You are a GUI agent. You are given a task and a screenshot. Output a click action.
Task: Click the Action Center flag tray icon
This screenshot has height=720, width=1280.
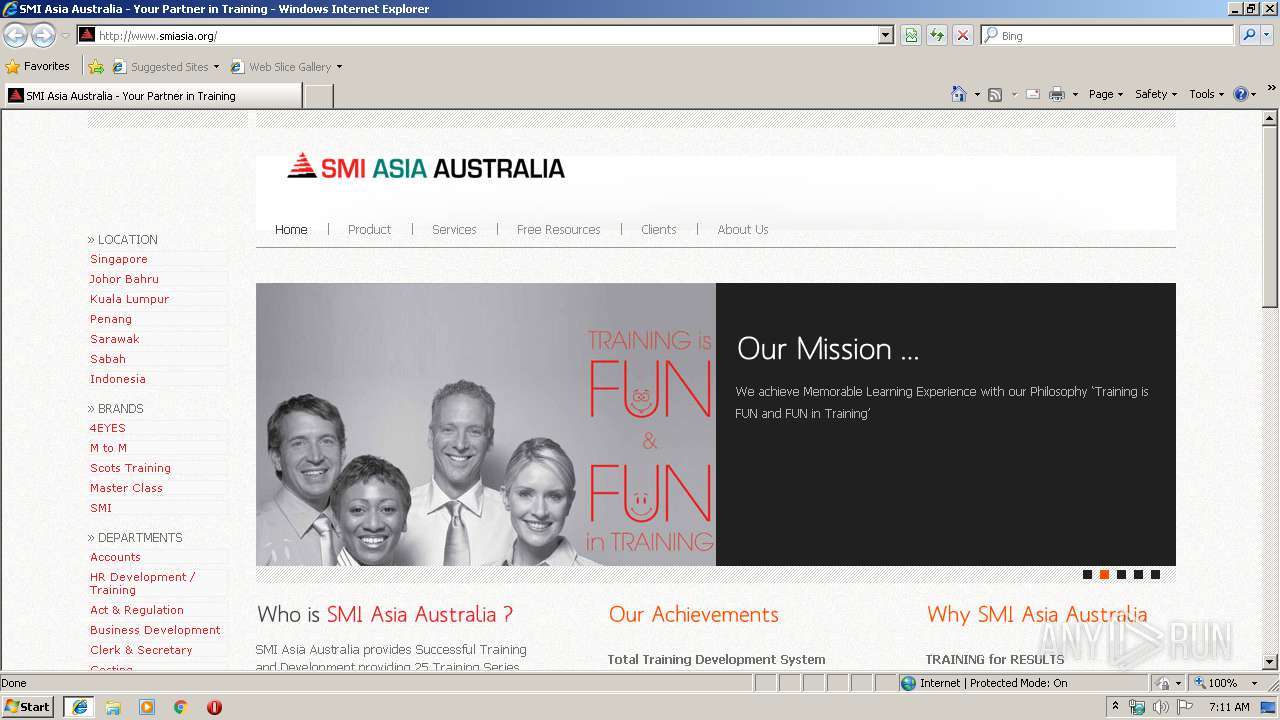point(1185,707)
